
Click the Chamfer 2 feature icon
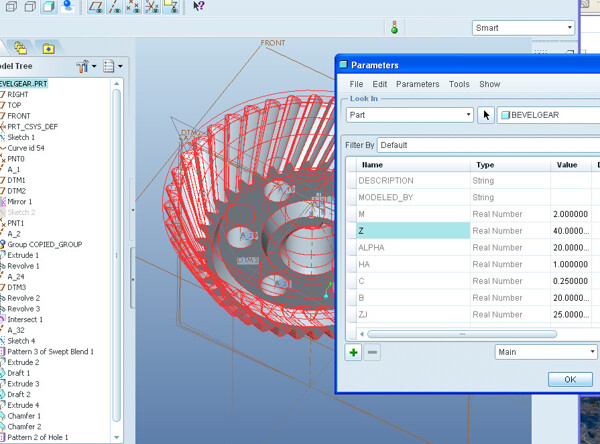pyautogui.click(x=2, y=426)
